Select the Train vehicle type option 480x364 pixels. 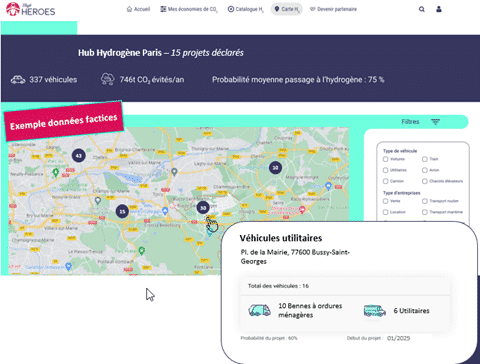(x=425, y=159)
